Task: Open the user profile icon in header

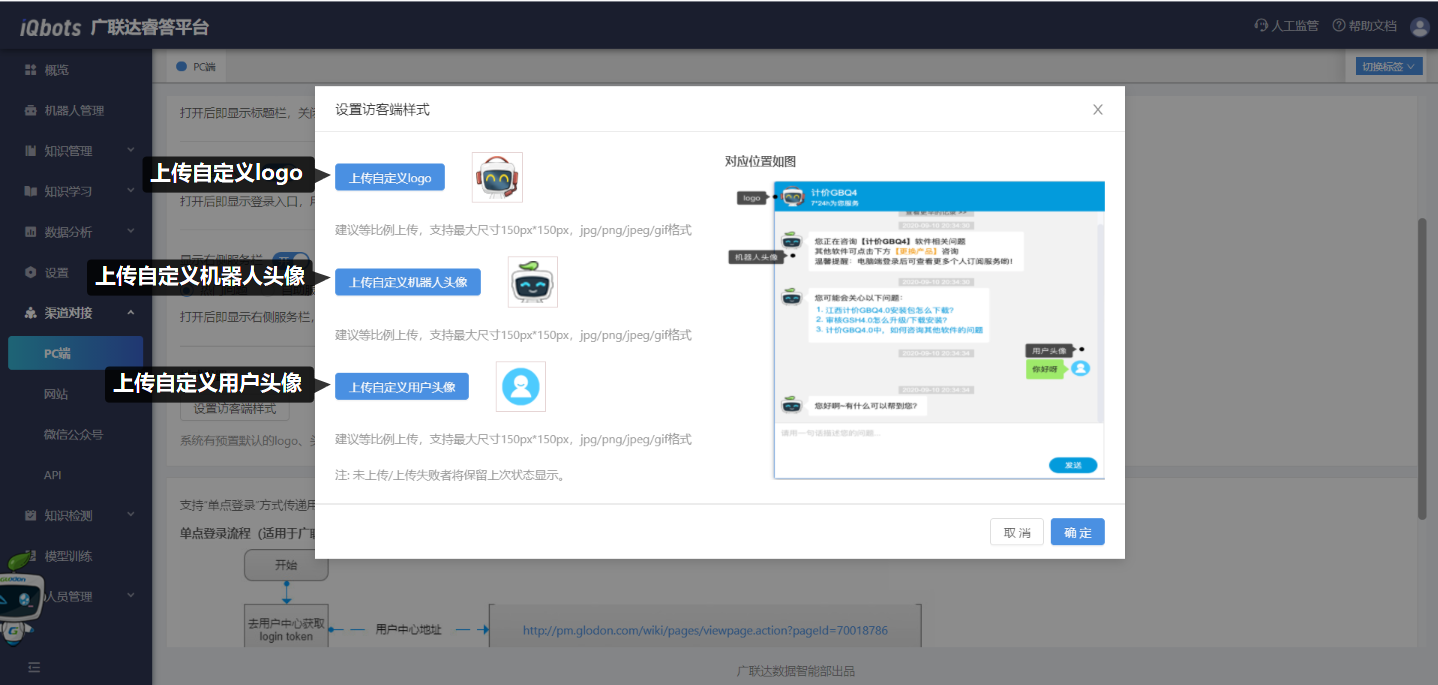Action: [x=1419, y=27]
